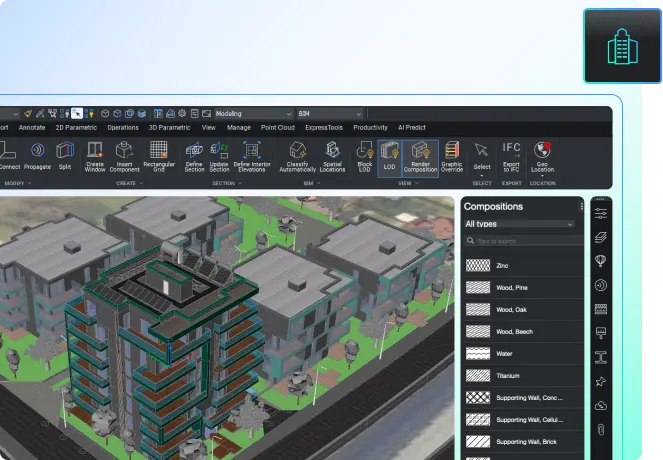Open the Point Cloud tab

point(277,127)
